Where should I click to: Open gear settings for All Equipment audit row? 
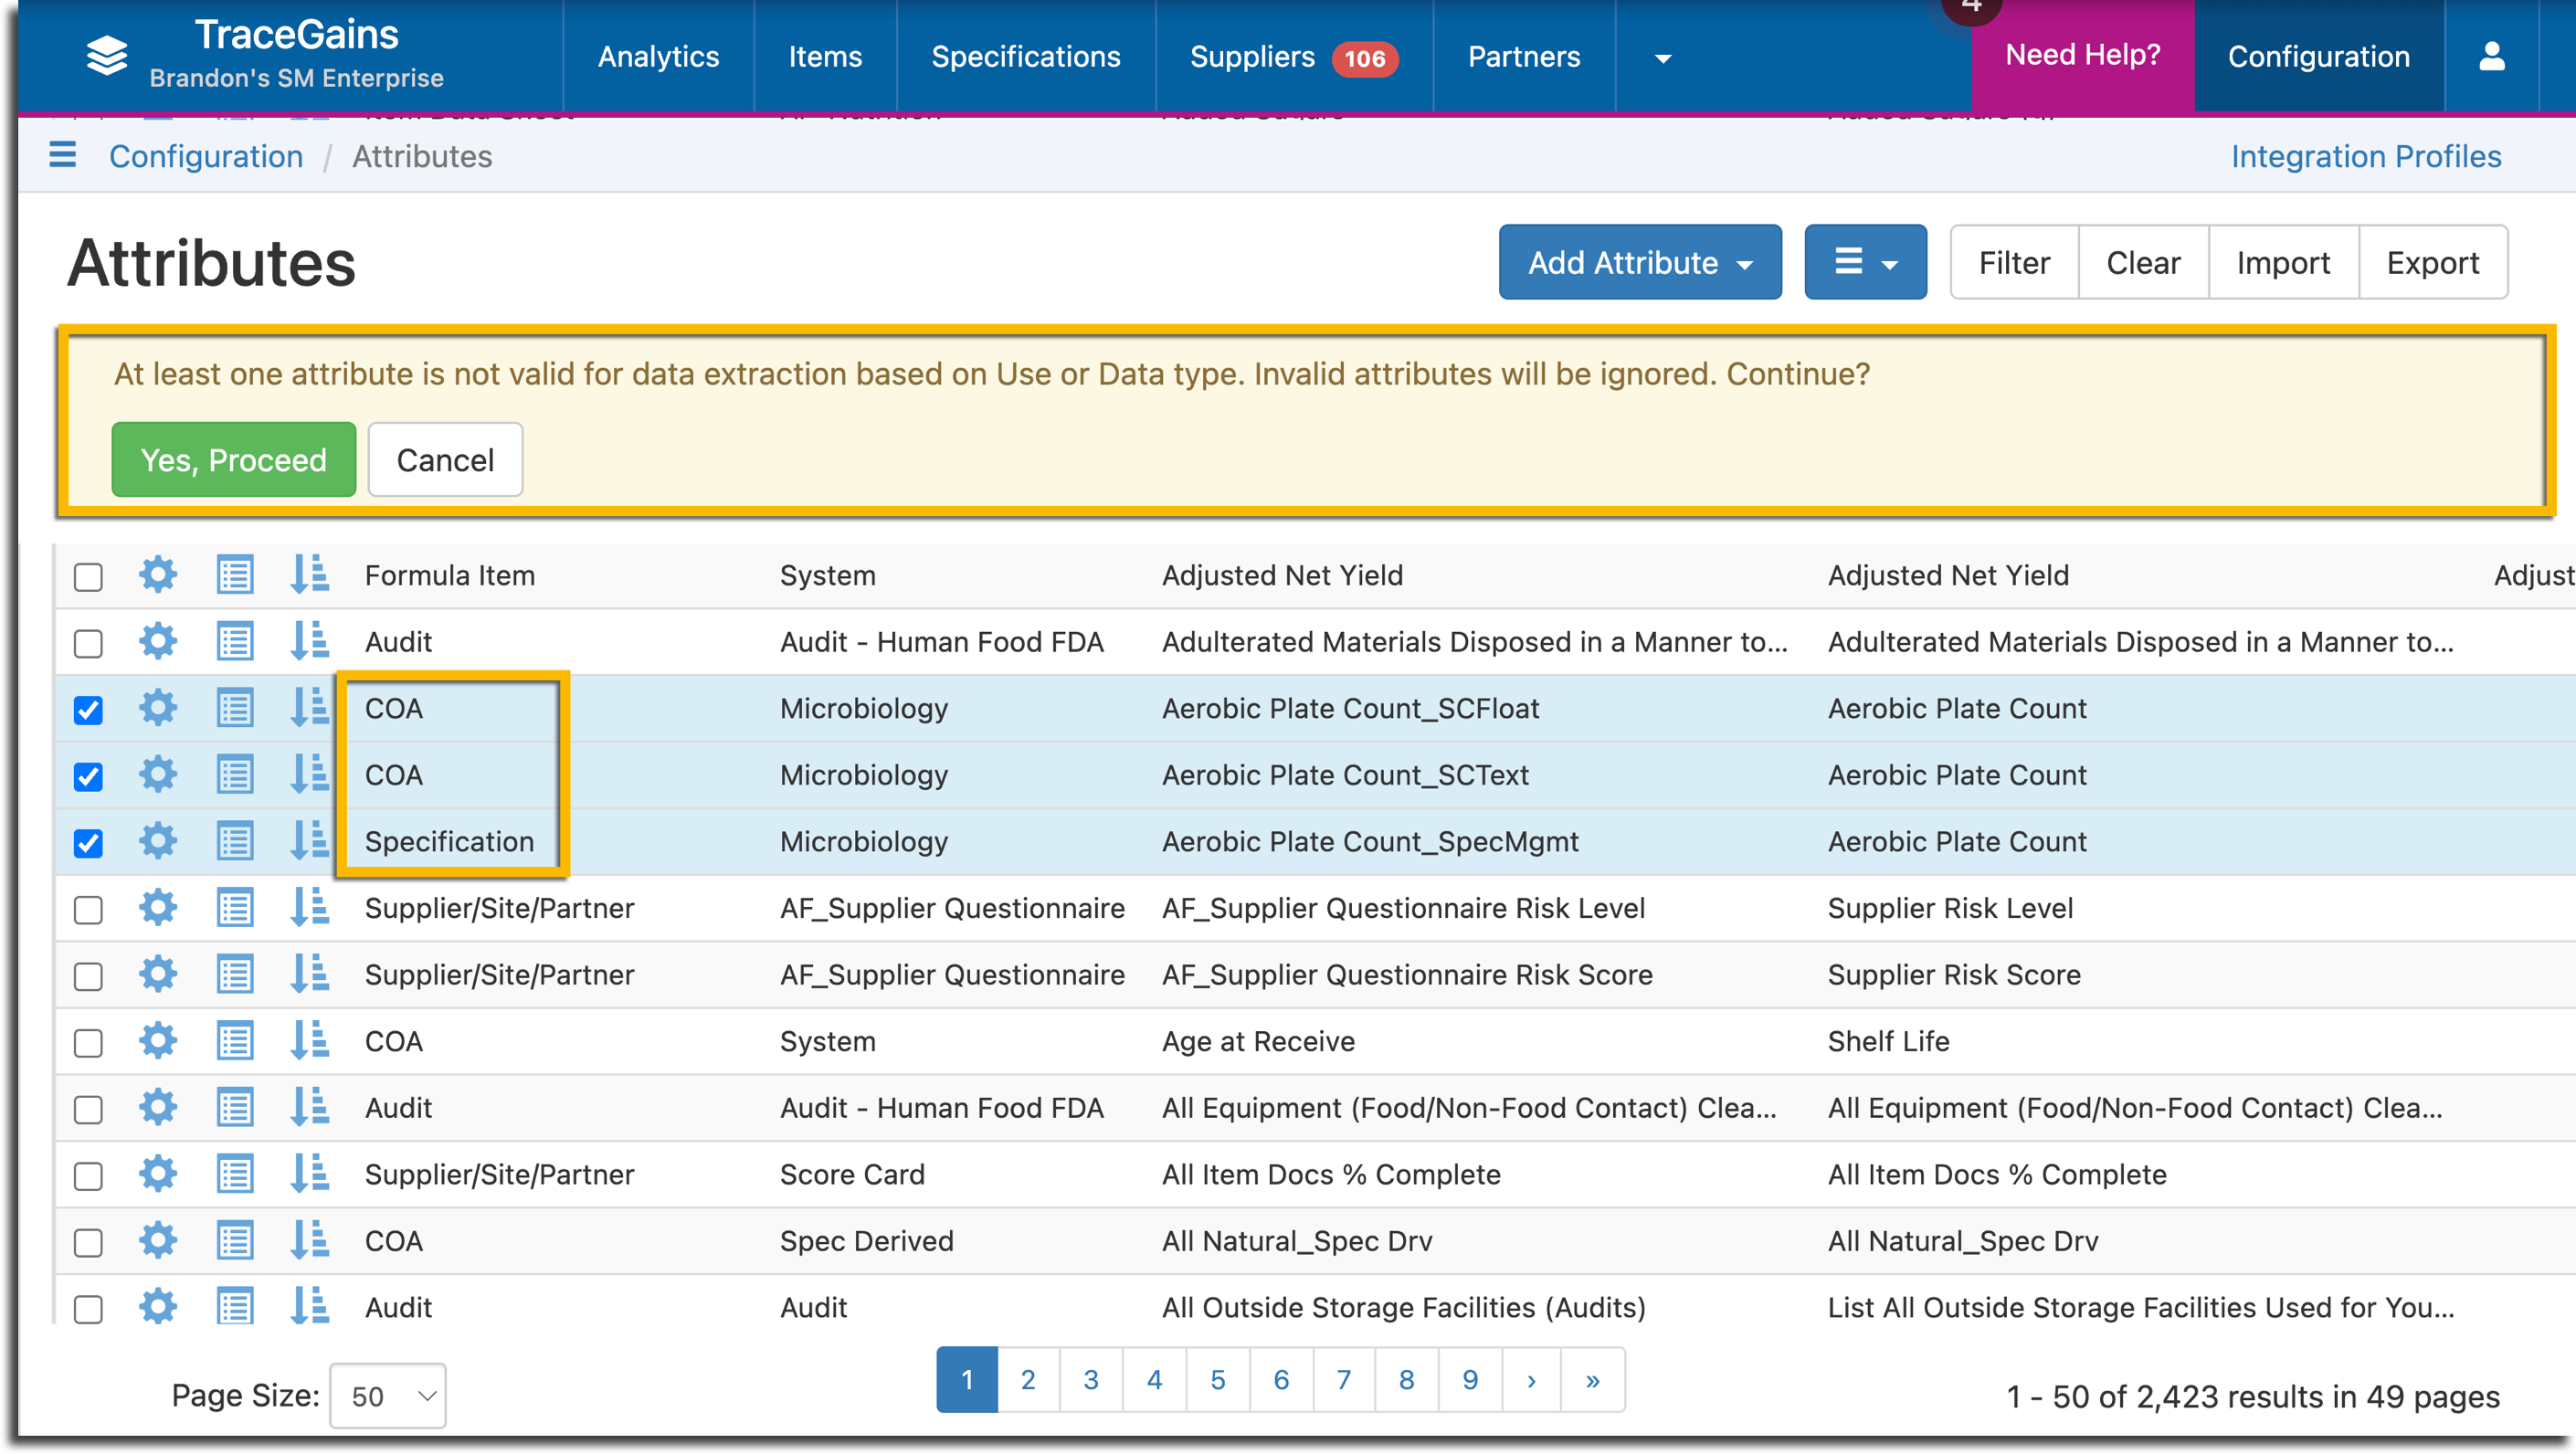click(158, 1108)
